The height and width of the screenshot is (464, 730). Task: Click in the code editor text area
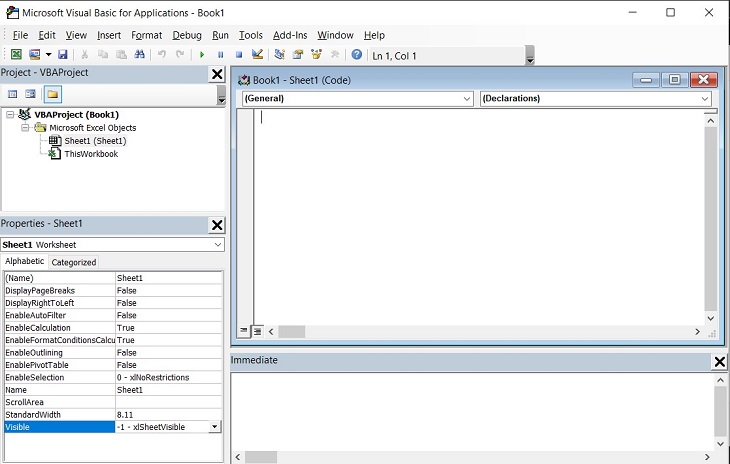pos(479,216)
